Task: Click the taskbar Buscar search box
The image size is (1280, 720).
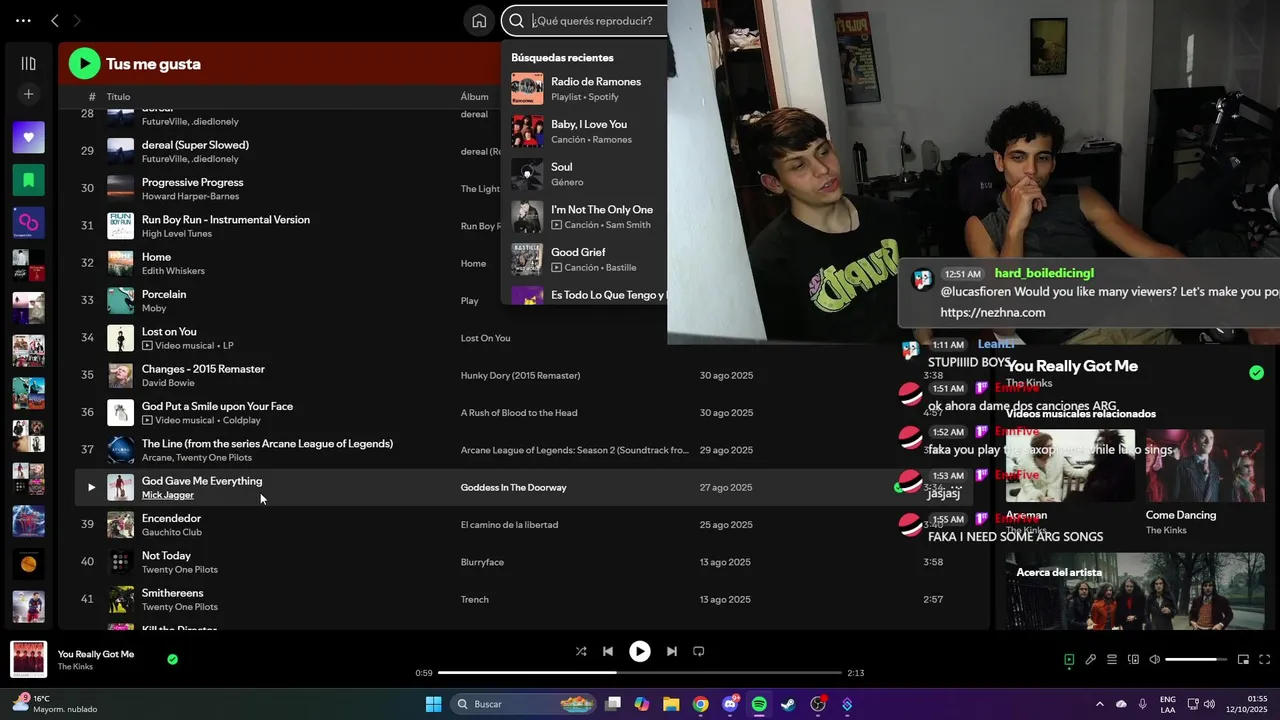Action: [x=523, y=704]
